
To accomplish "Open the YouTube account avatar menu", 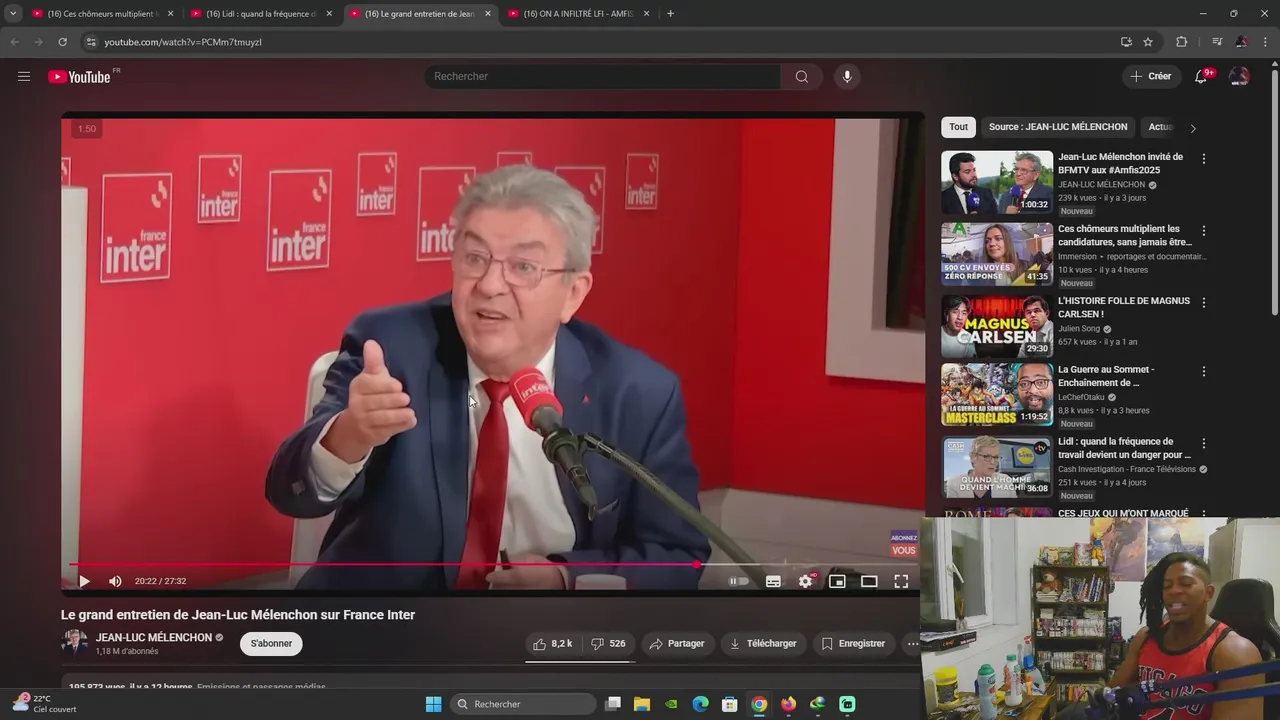I will (x=1239, y=77).
